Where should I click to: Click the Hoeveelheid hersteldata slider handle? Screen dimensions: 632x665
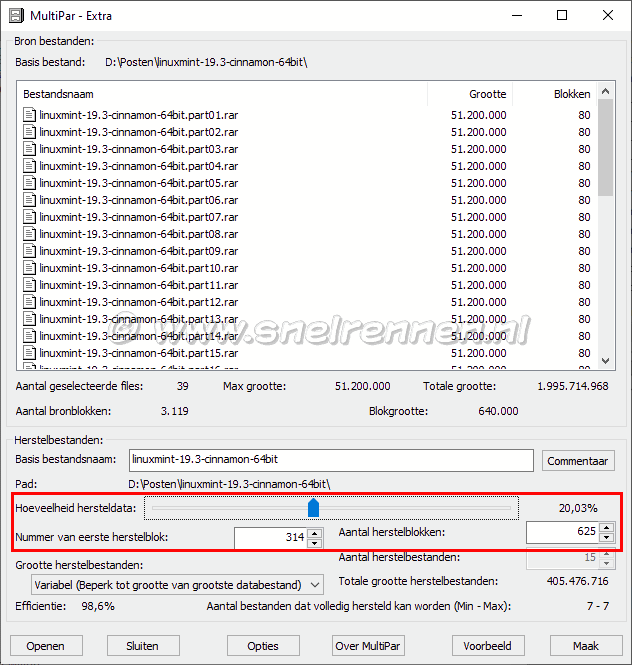click(313, 508)
